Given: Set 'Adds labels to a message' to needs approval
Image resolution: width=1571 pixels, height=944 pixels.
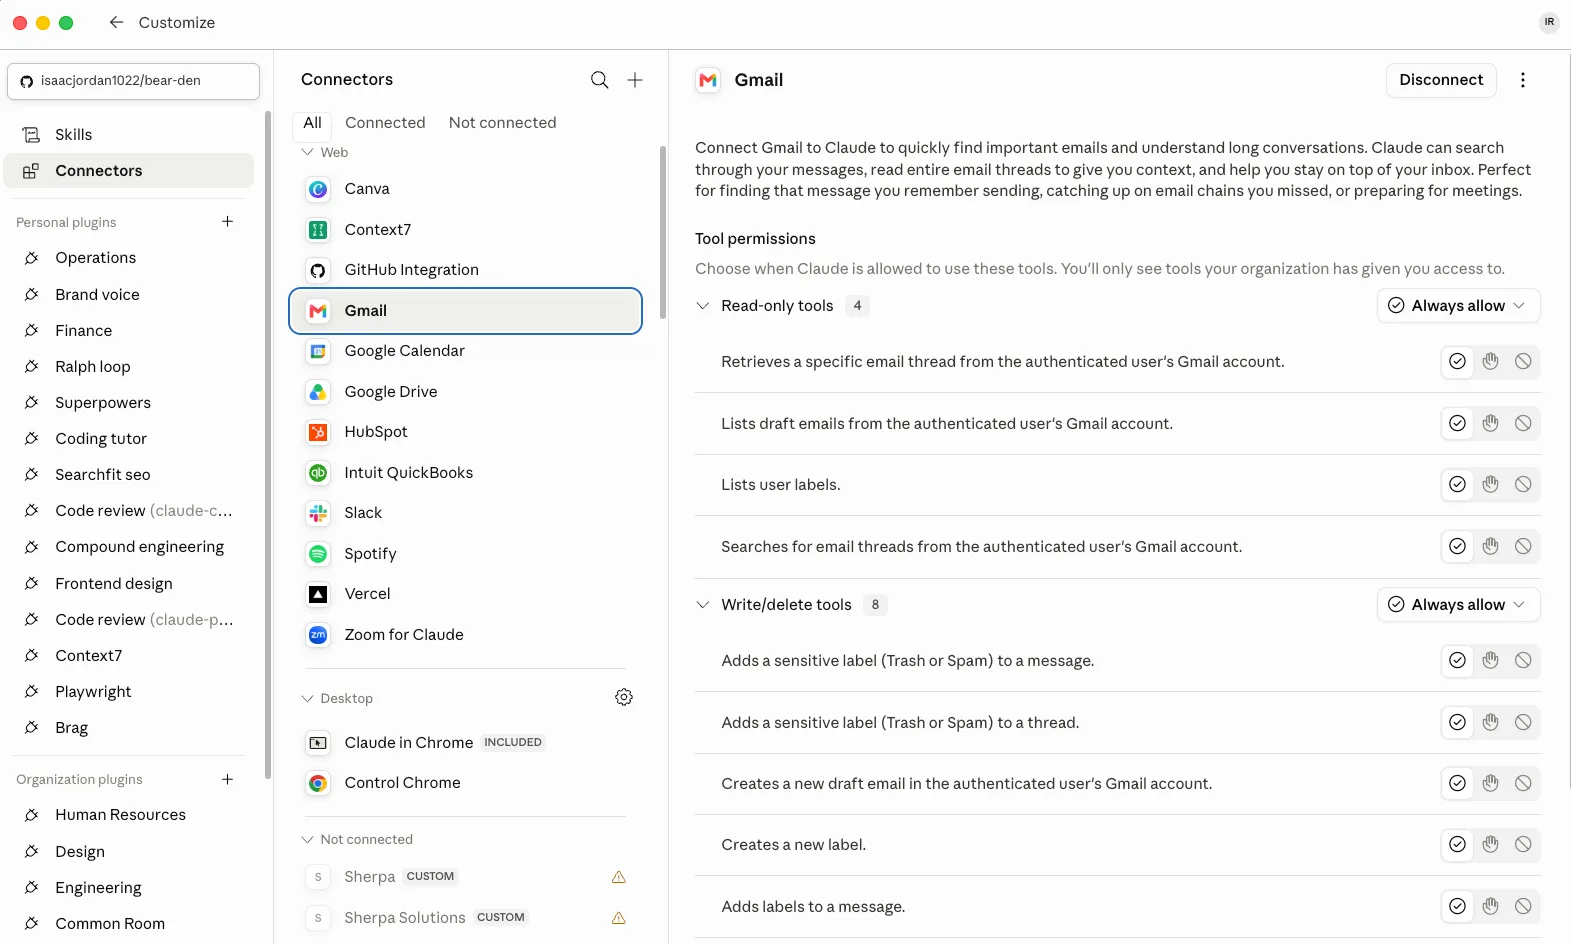Looking at the screenshot, I should point(1490,907).
